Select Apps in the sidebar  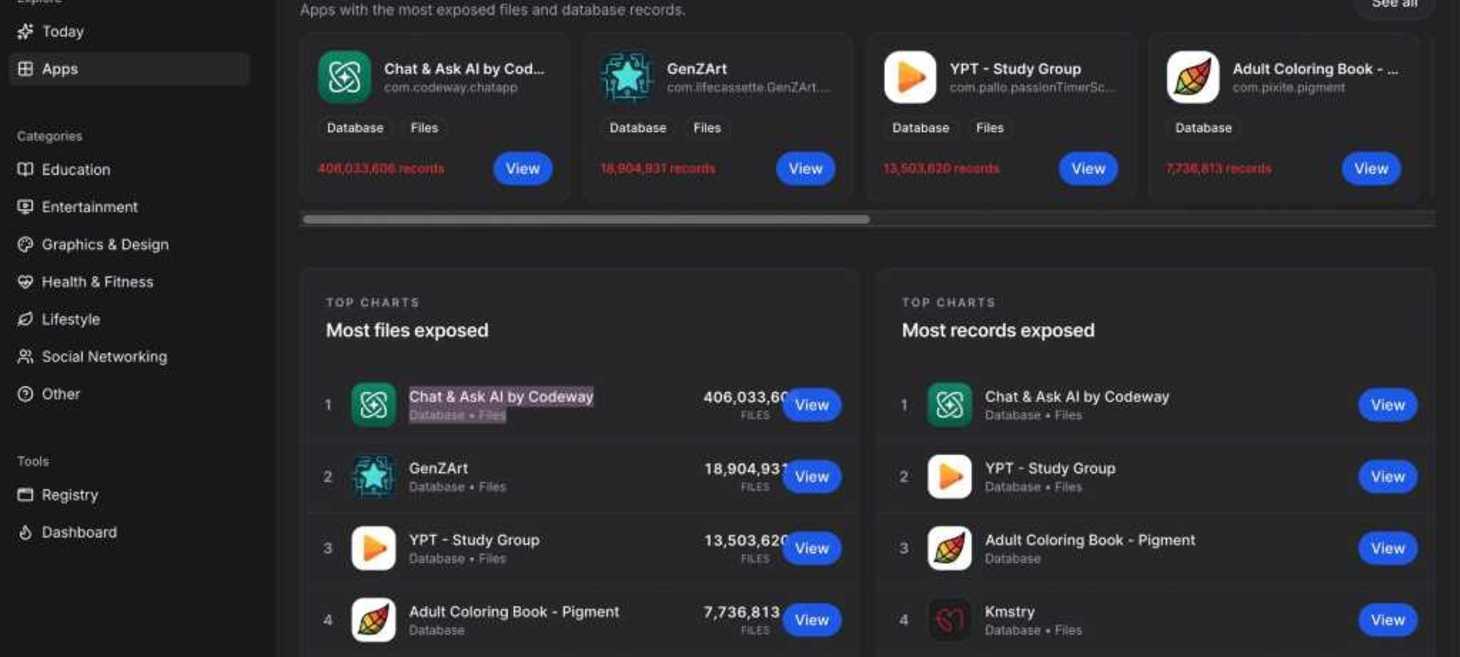tap(60, 69)
